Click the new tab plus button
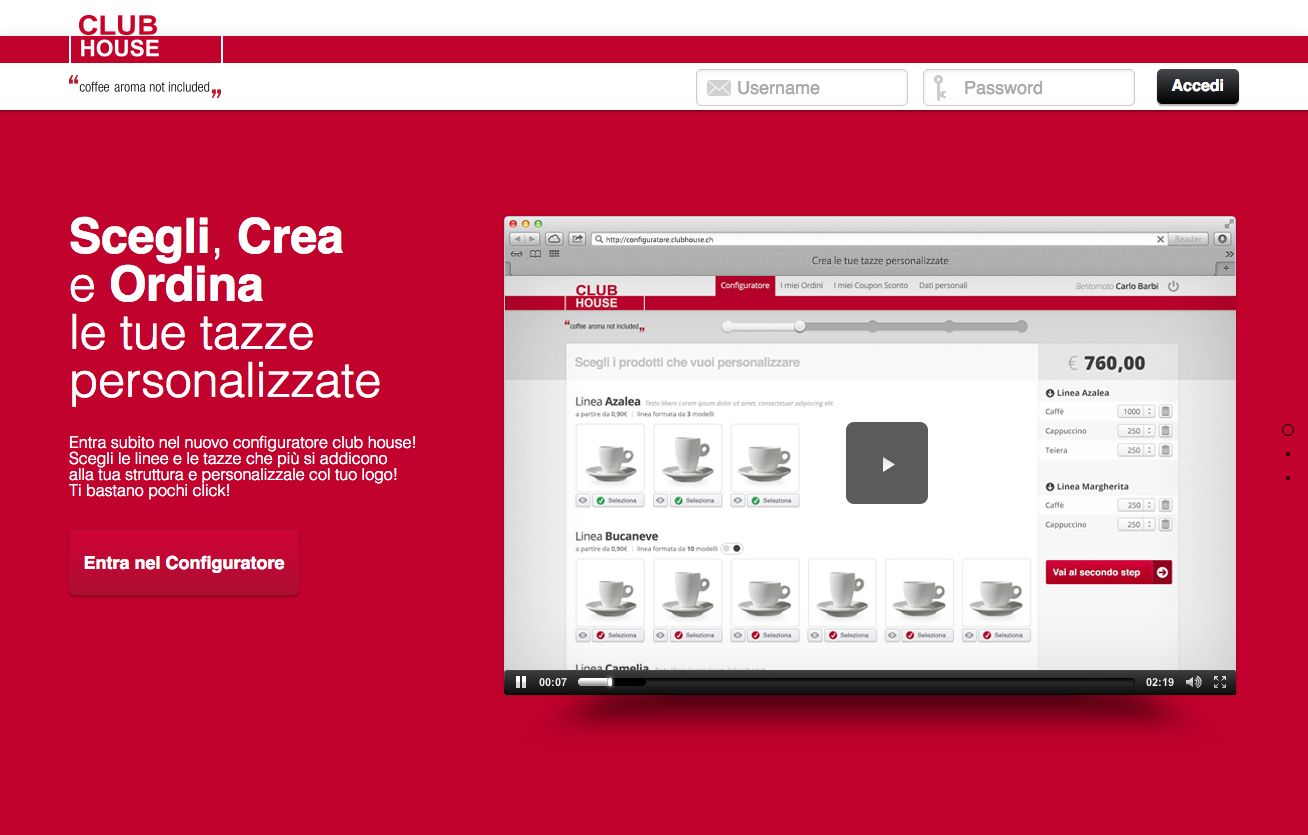1308x835 pixels. 1228,268
